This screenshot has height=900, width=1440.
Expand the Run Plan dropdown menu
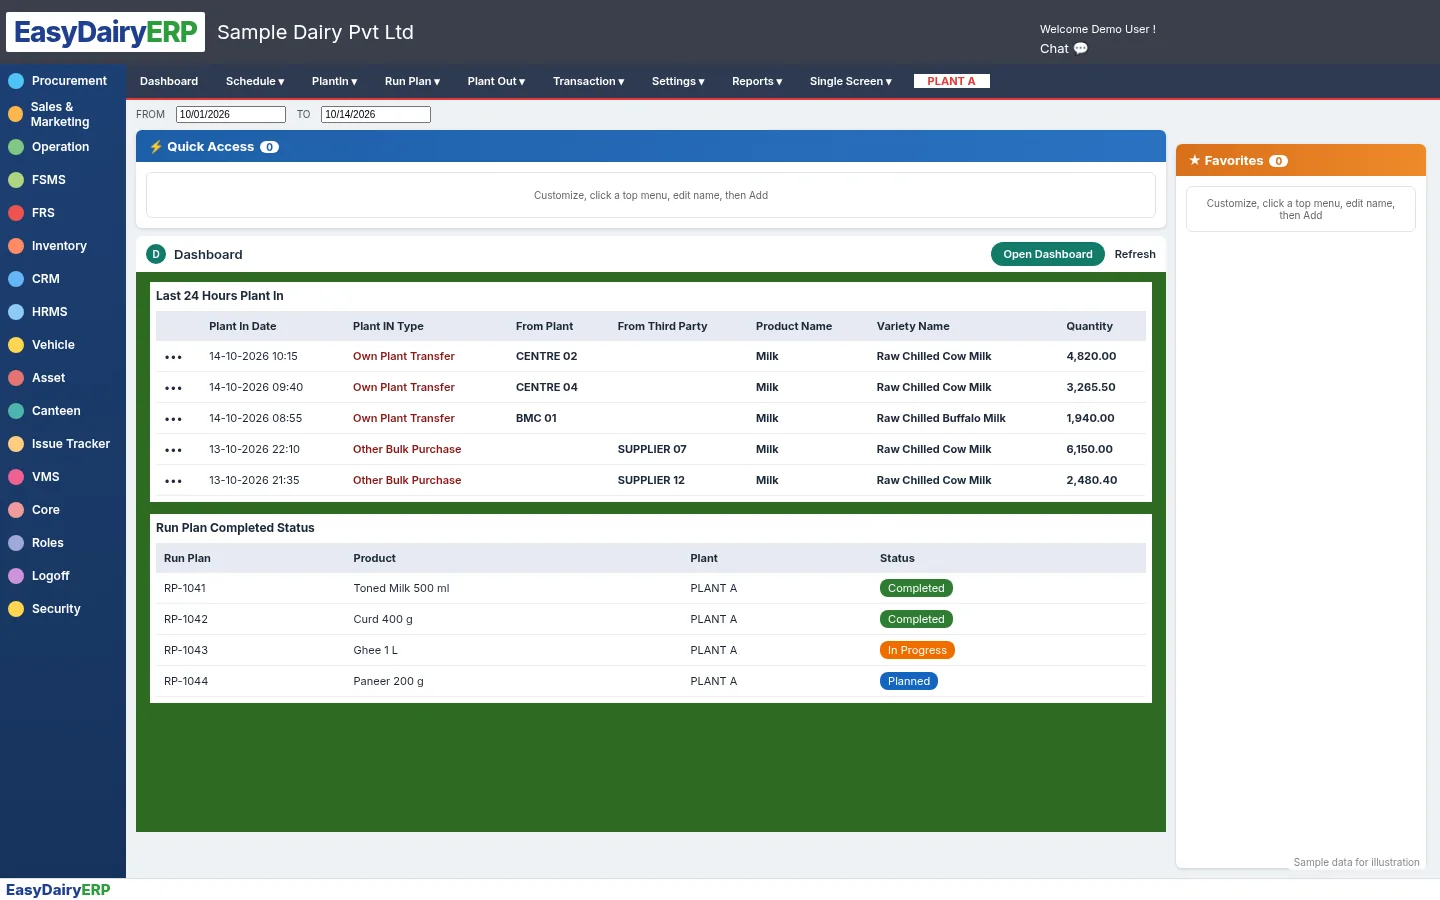click(x=412, y=81)
